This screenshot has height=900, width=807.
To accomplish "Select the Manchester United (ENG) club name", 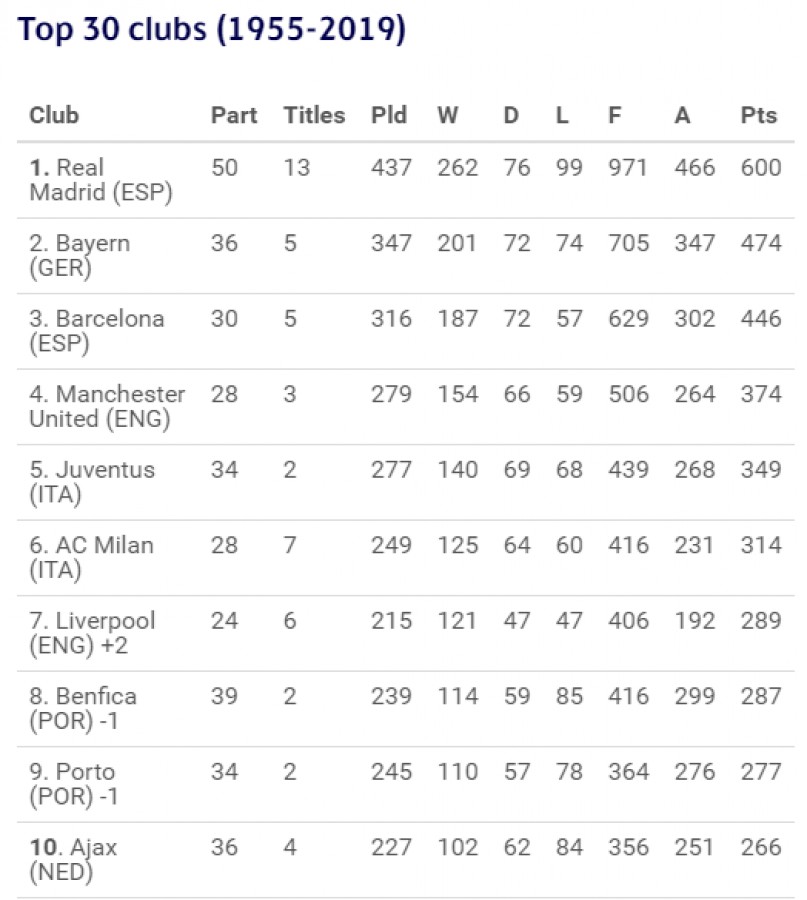I will click(x=107, y=407).
